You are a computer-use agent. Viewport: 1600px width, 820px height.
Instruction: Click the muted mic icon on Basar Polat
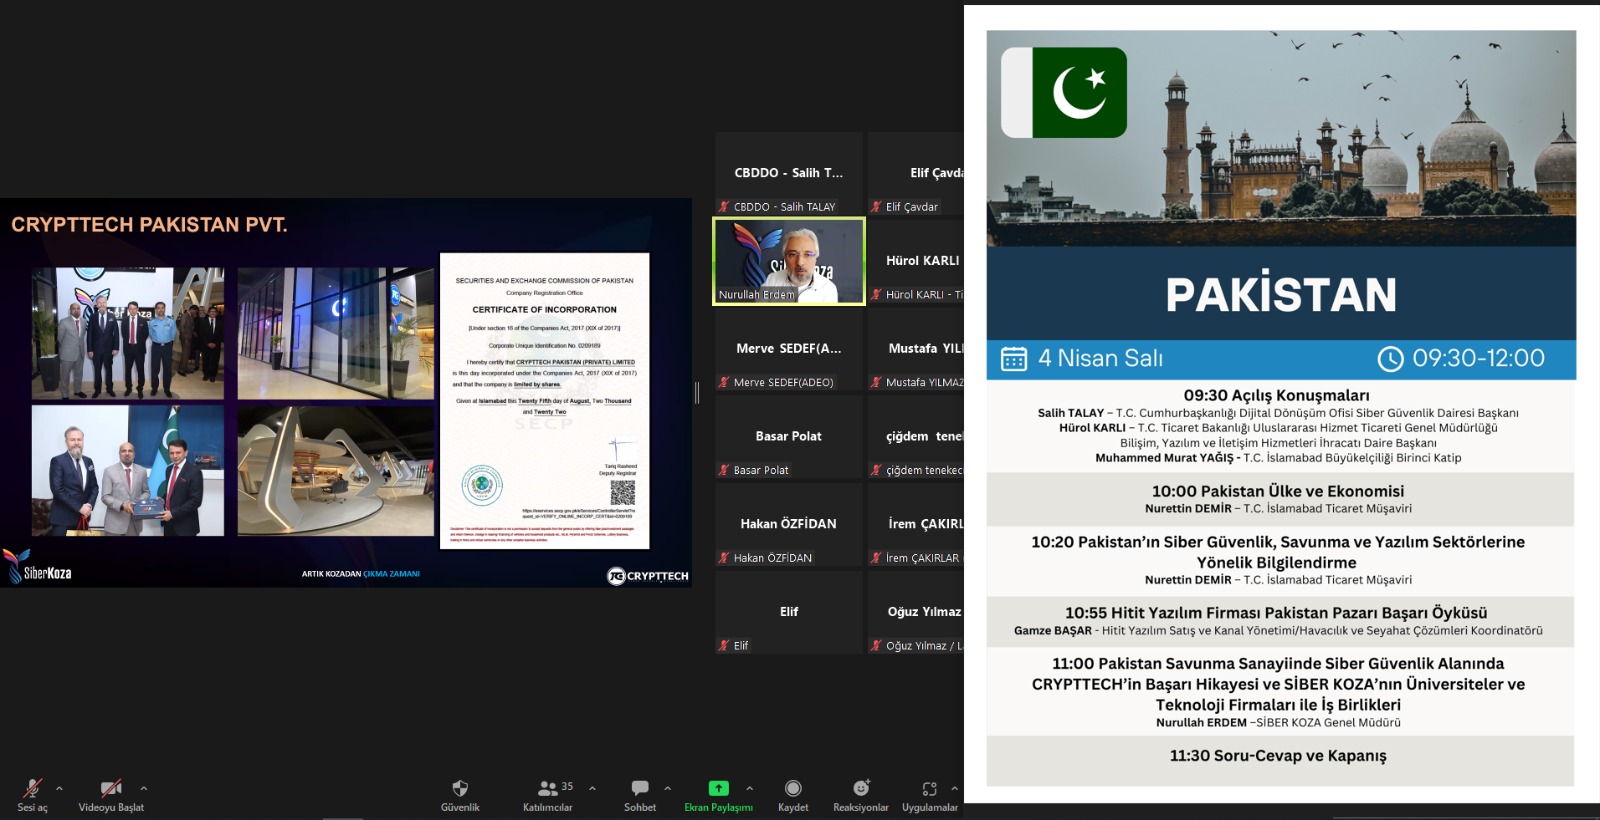(x=724, y=470)
